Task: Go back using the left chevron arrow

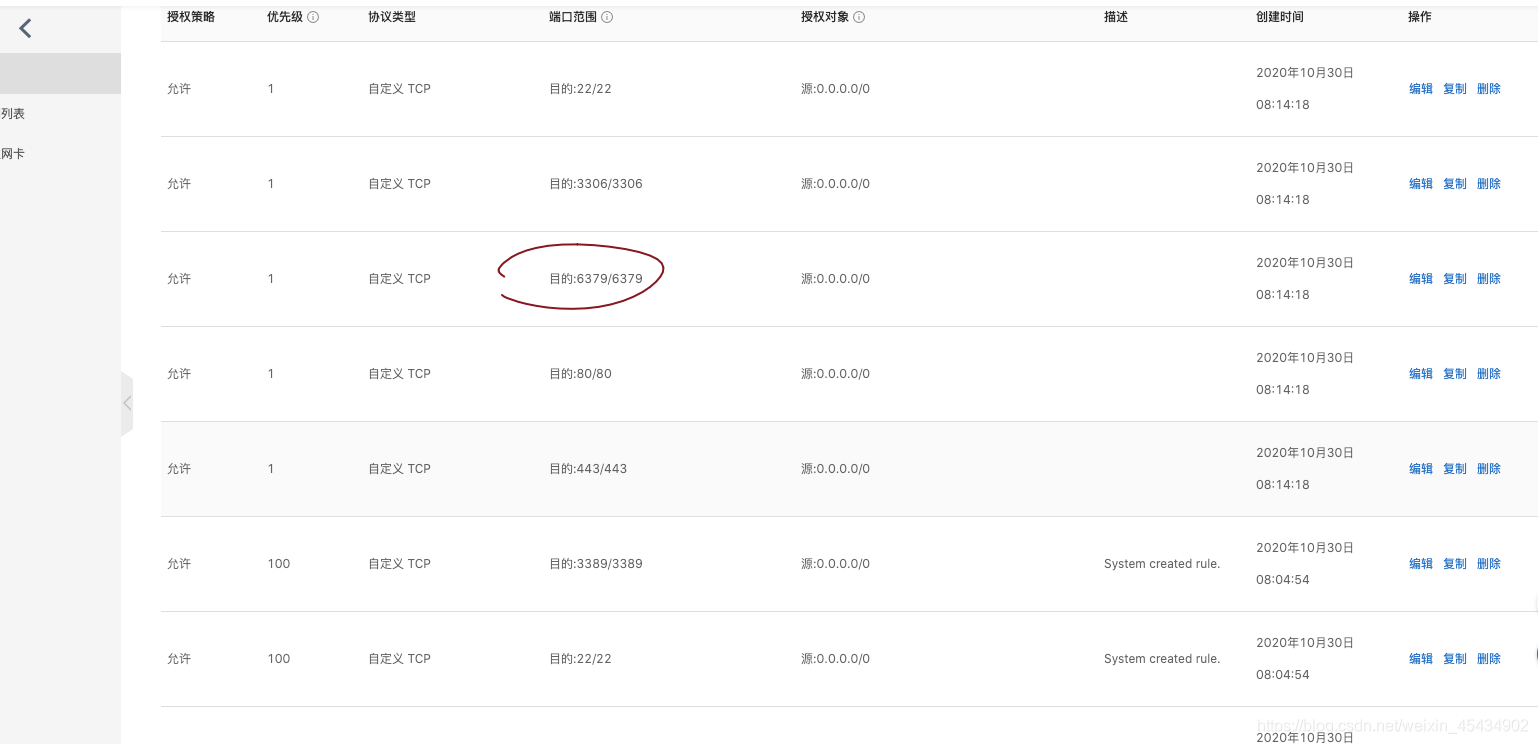Action: click(x=26, y=29)
